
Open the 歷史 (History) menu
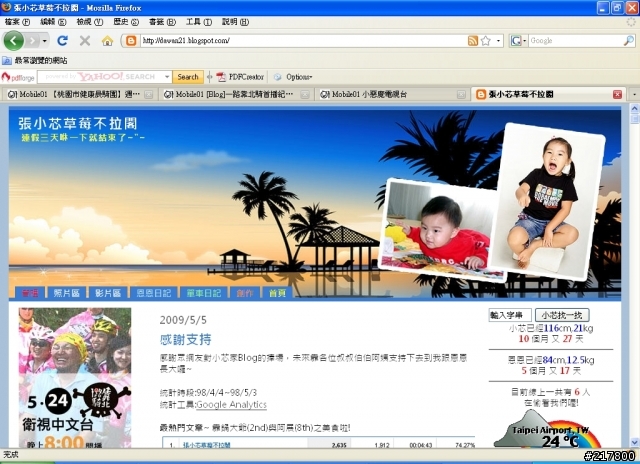(x=126, y=22)
